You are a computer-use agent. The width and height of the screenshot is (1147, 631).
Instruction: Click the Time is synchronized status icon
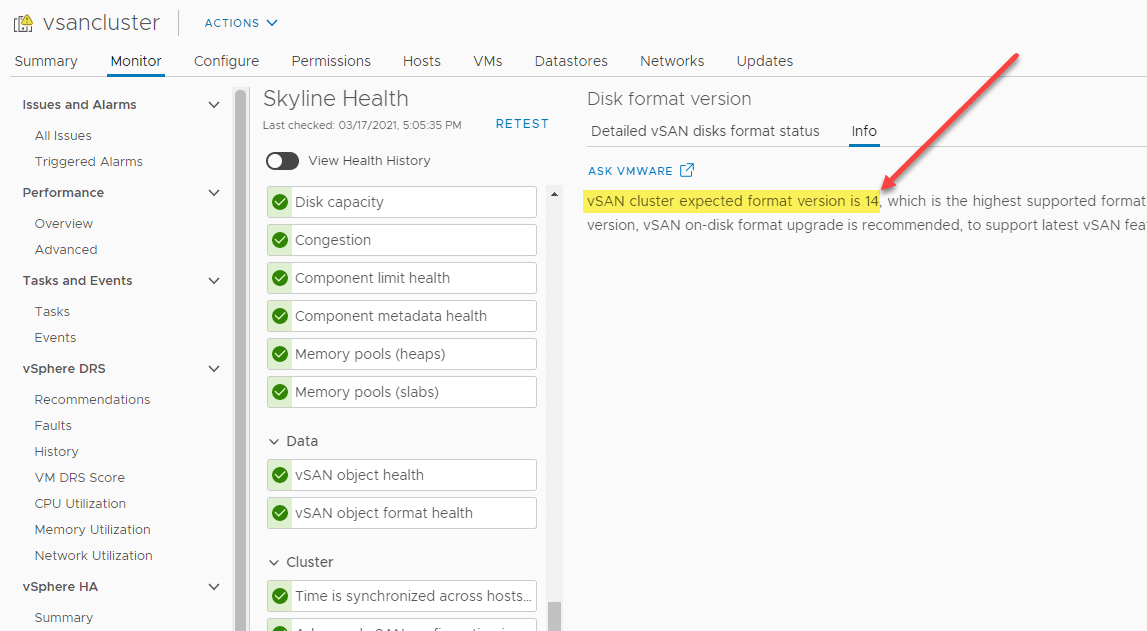[280, 596]
